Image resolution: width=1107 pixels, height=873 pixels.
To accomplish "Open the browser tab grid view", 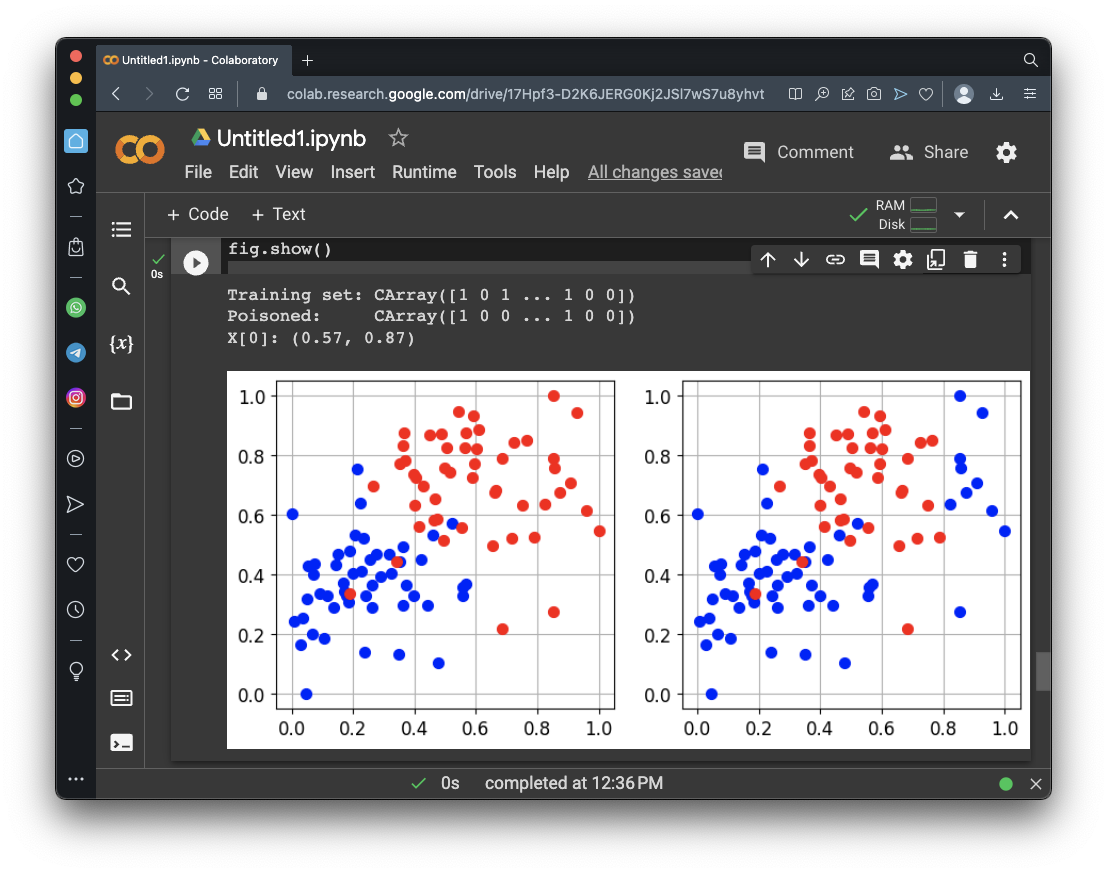I will (215, 94).
